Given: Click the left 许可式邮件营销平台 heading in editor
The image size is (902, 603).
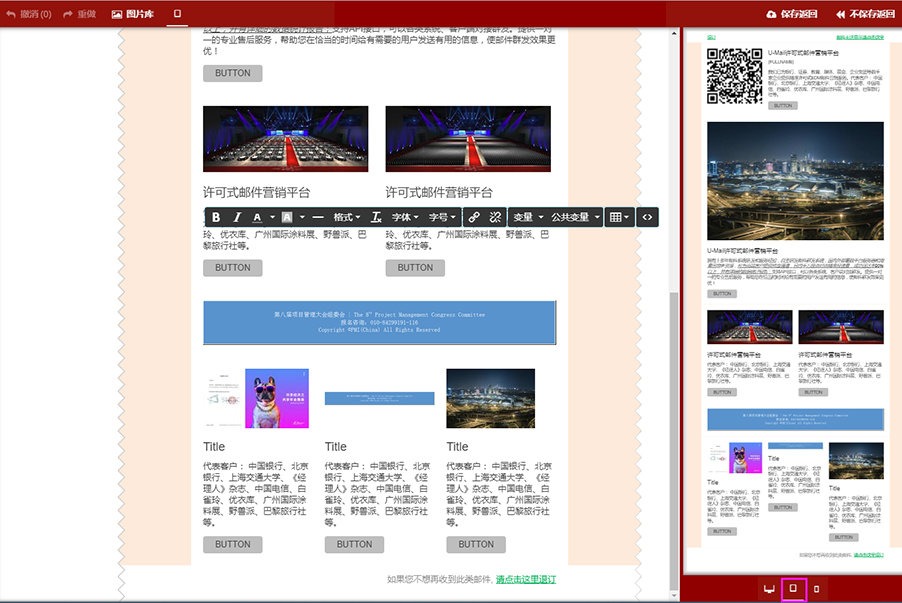Looking at the screenshot, I should tap(257, 192).
